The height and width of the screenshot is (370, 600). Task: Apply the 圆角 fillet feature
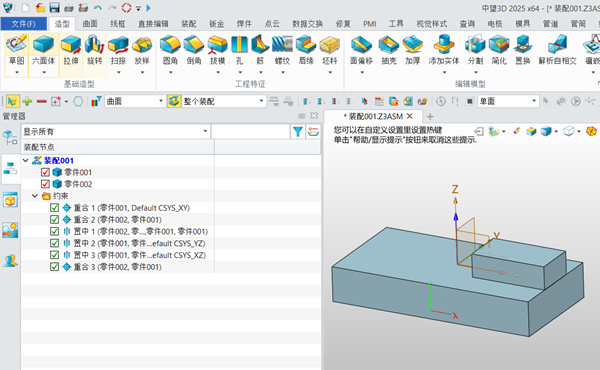click(170, 50)
